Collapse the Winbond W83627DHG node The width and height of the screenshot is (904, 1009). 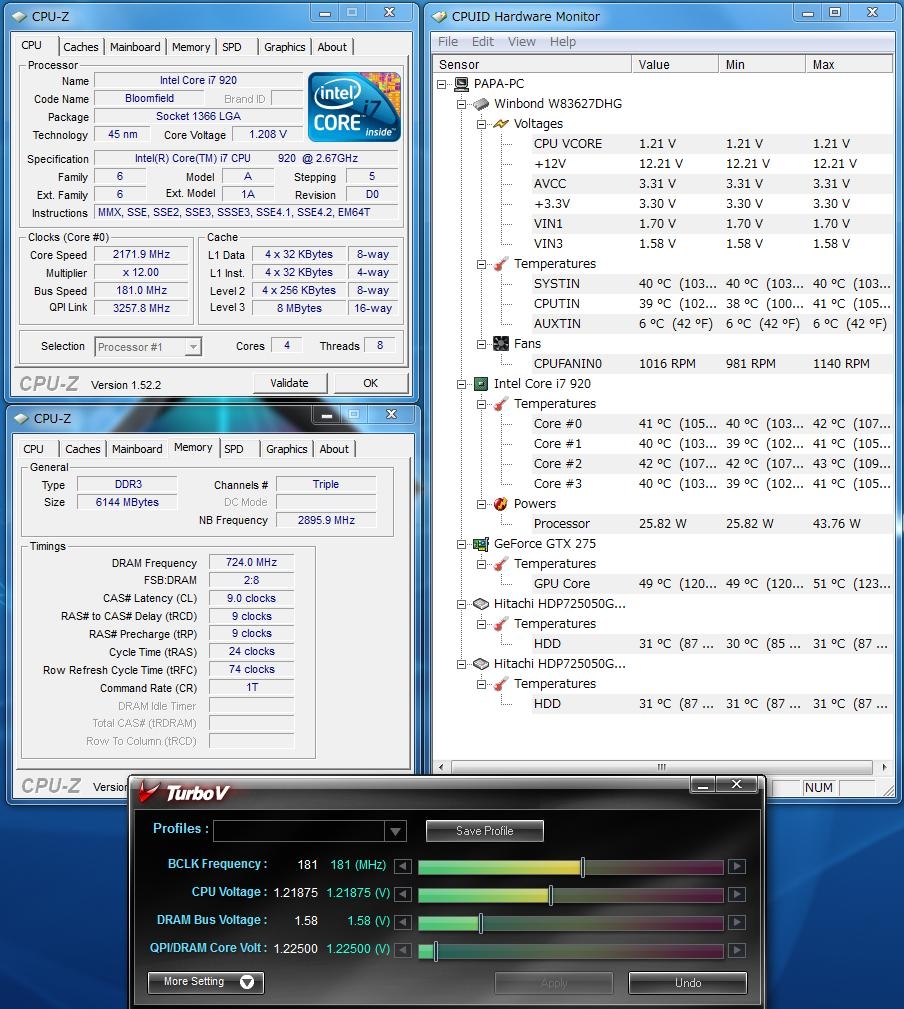[461, 104]
